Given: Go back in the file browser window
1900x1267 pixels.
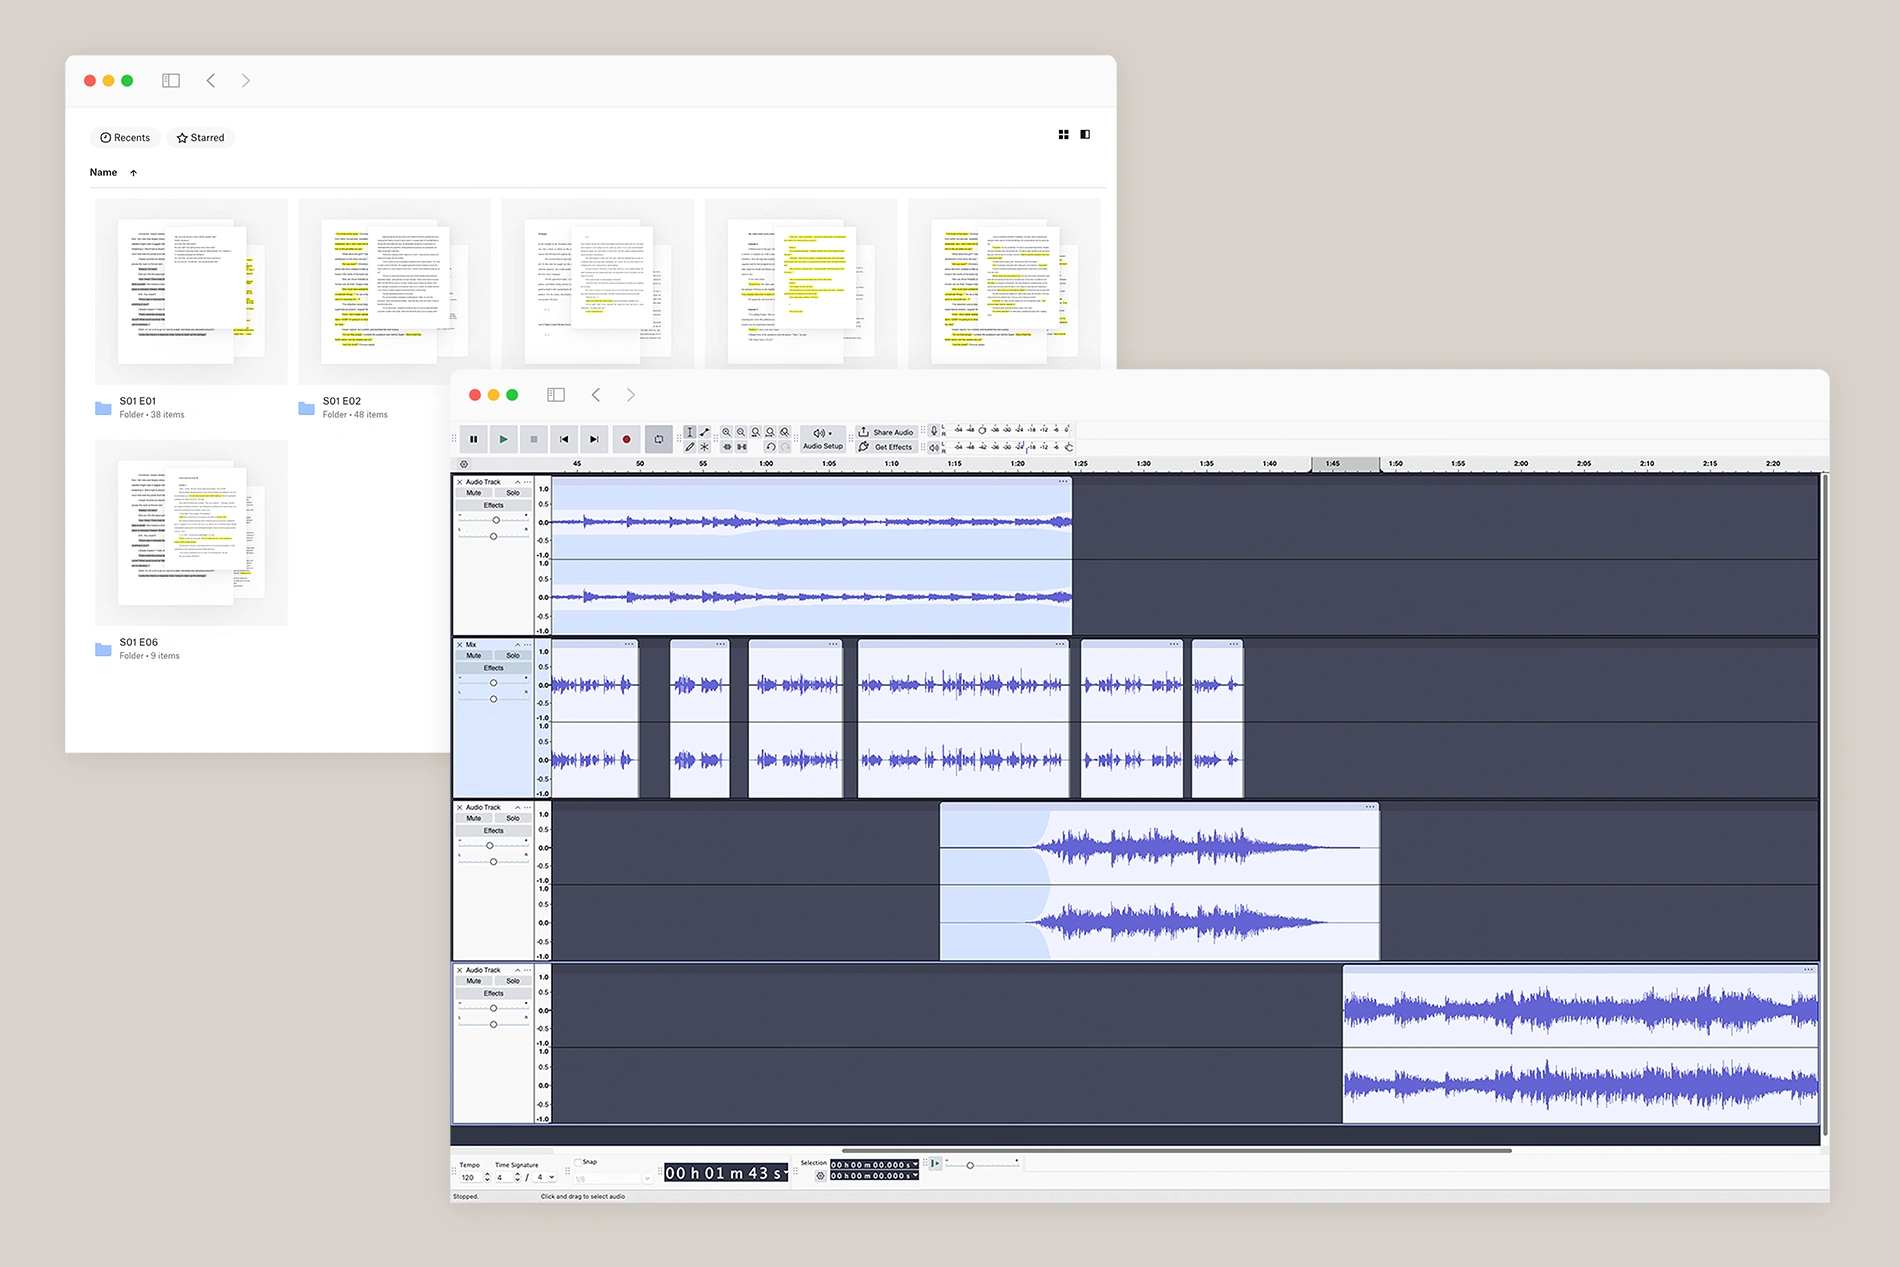Looking at the screenshot, I should coord(211,81).
